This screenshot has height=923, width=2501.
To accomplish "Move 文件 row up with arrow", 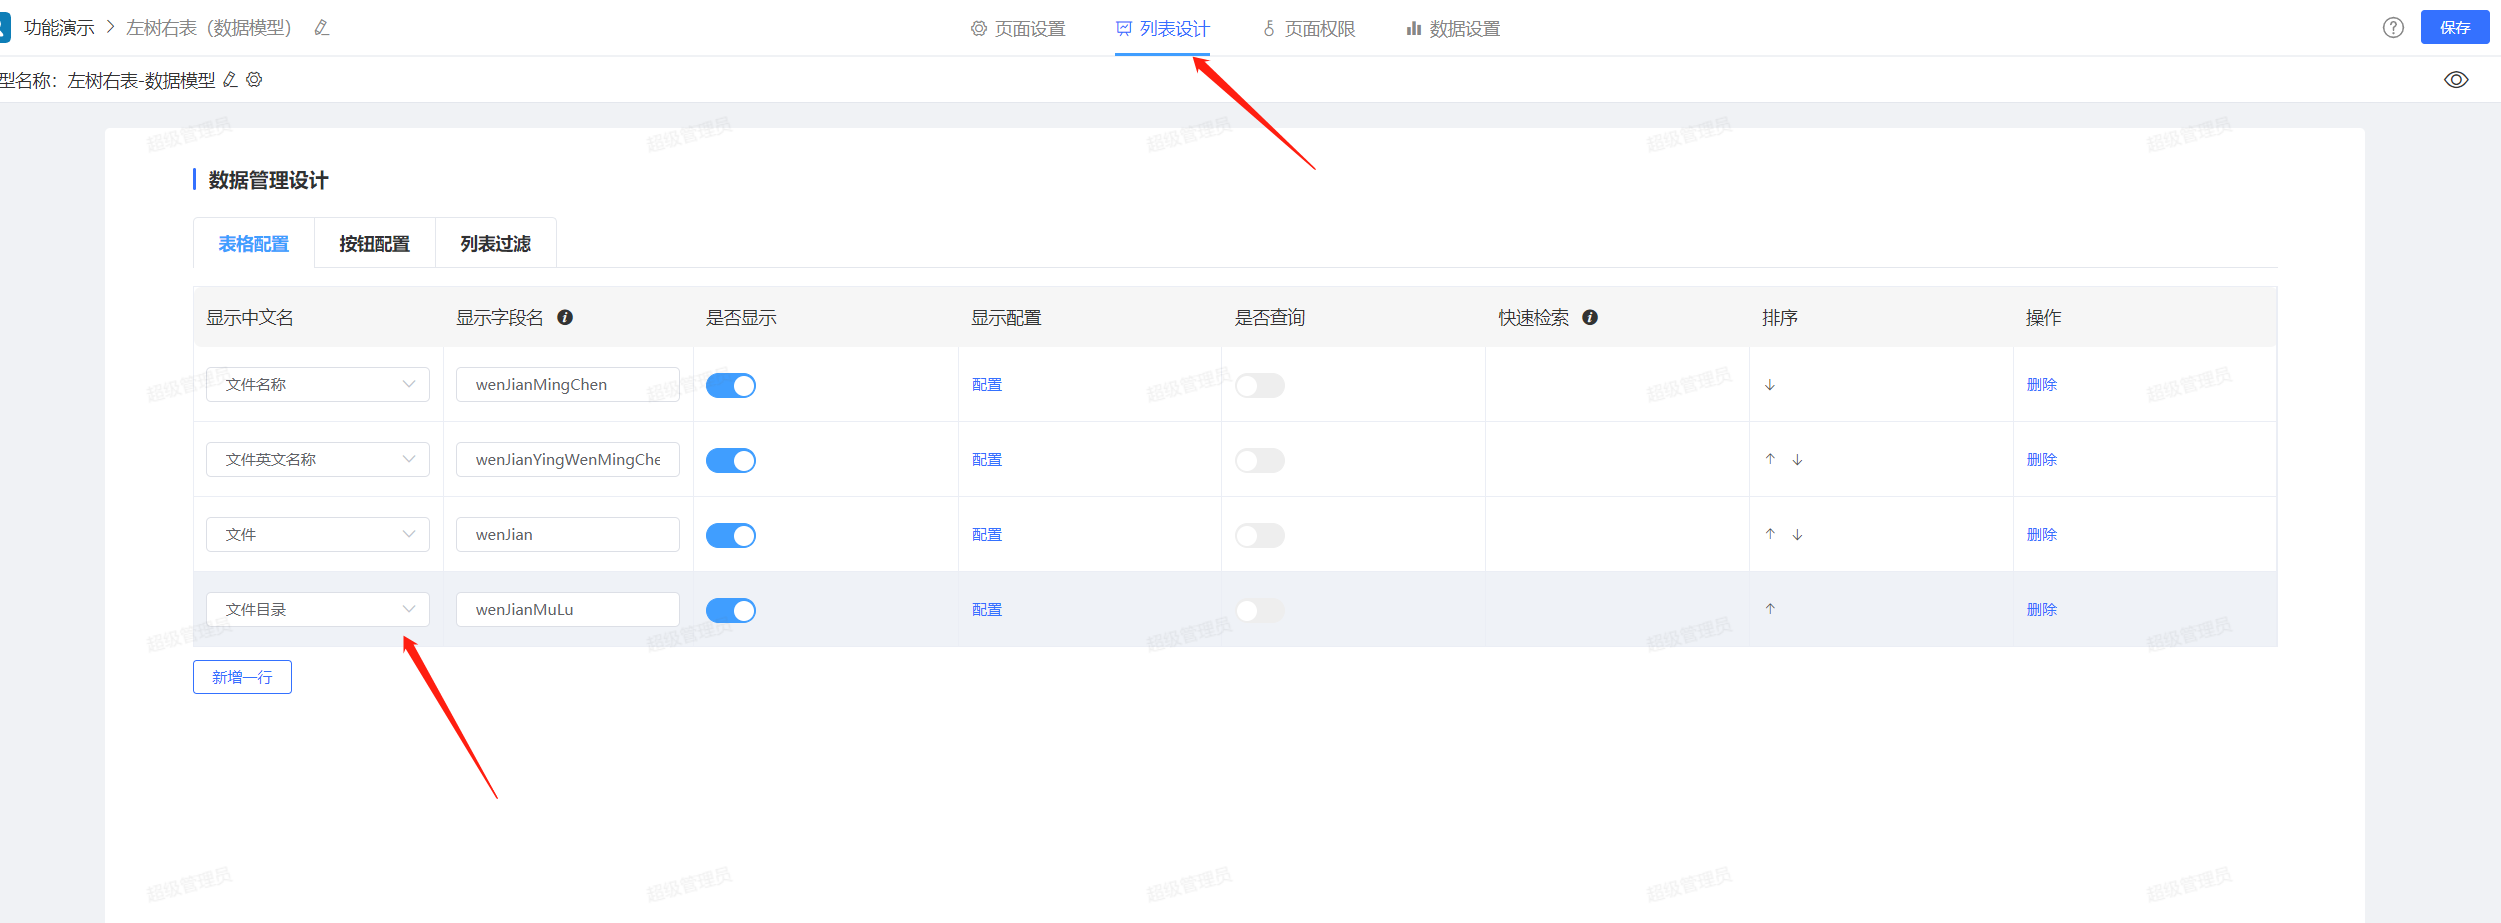I will (1770, 534).
